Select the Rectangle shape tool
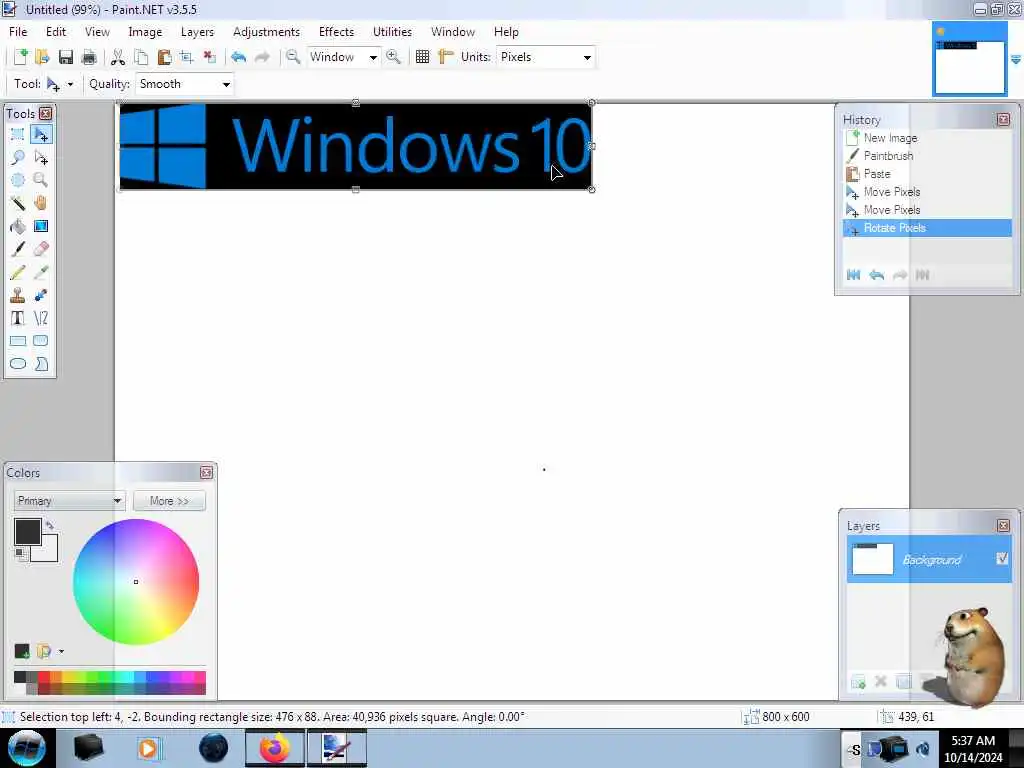 tap(18, 341)
